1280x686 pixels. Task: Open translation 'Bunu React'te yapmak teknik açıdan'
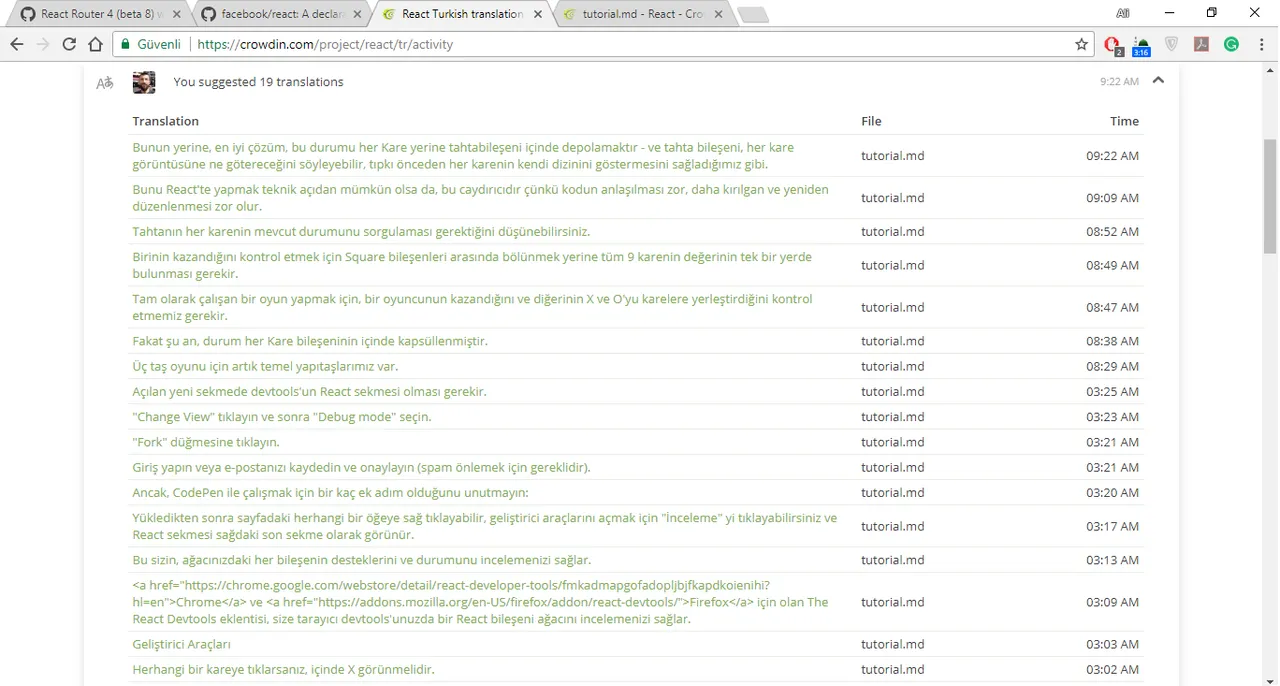point(480,198)
